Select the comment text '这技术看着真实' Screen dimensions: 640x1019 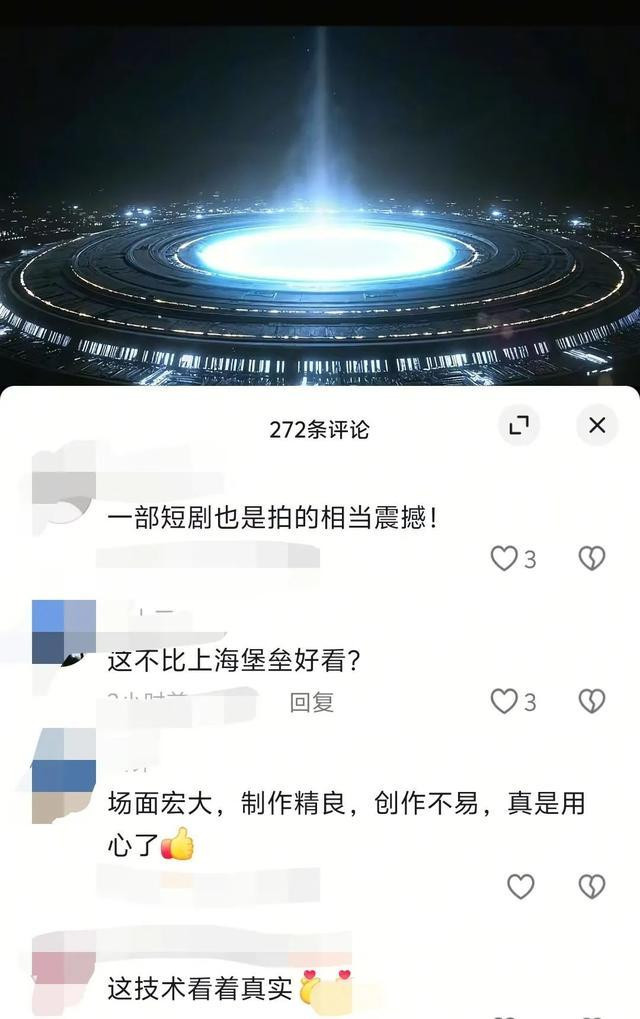tap(200, 988)
